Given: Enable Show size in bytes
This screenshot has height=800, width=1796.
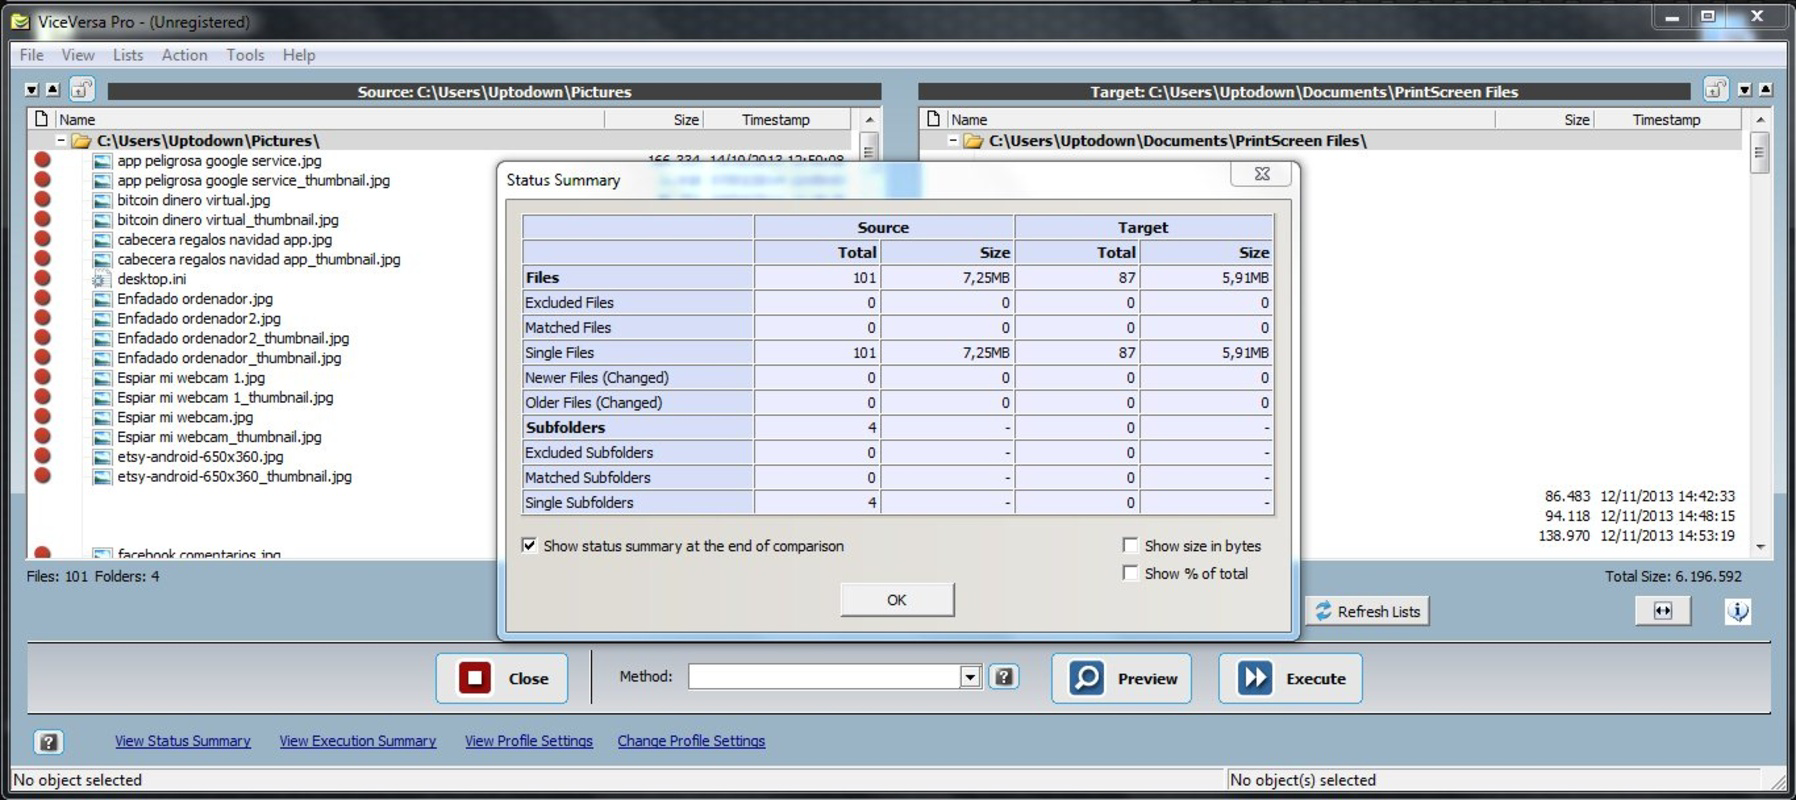Looking at the screenshot, I should pos(1130,546).
